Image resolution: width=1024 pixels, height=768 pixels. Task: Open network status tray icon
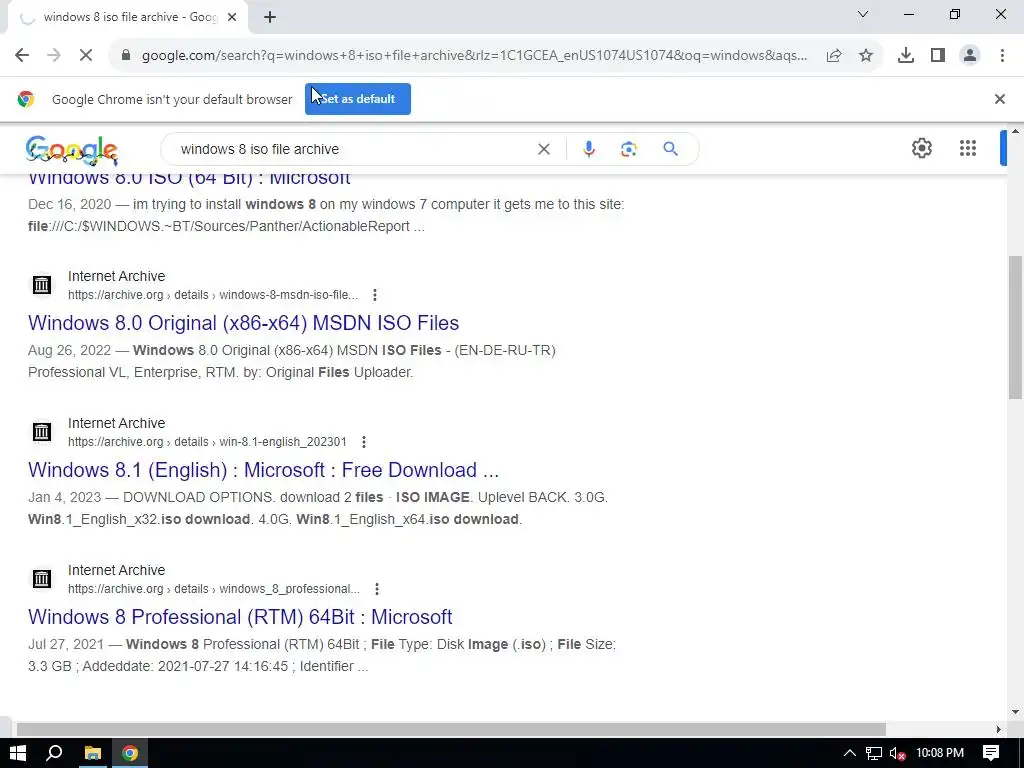874,753
